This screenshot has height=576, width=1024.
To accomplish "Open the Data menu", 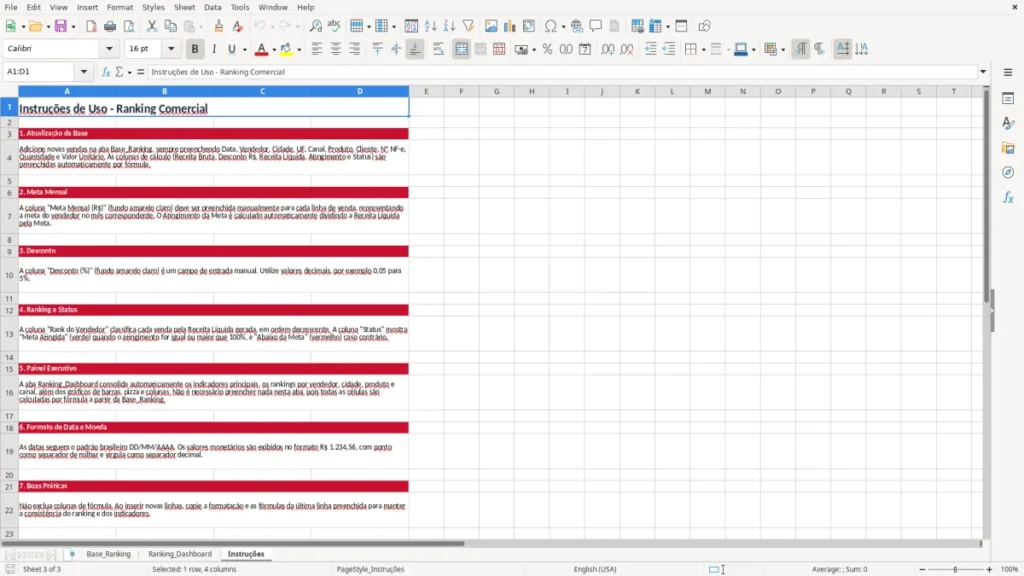I will point(212,7).
